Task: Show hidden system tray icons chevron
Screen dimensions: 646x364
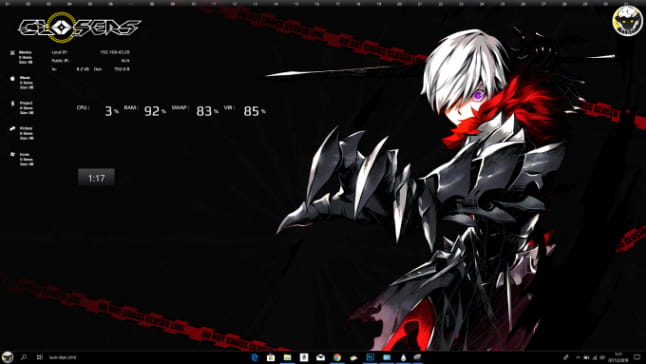Action: click(x=578, y=357)
